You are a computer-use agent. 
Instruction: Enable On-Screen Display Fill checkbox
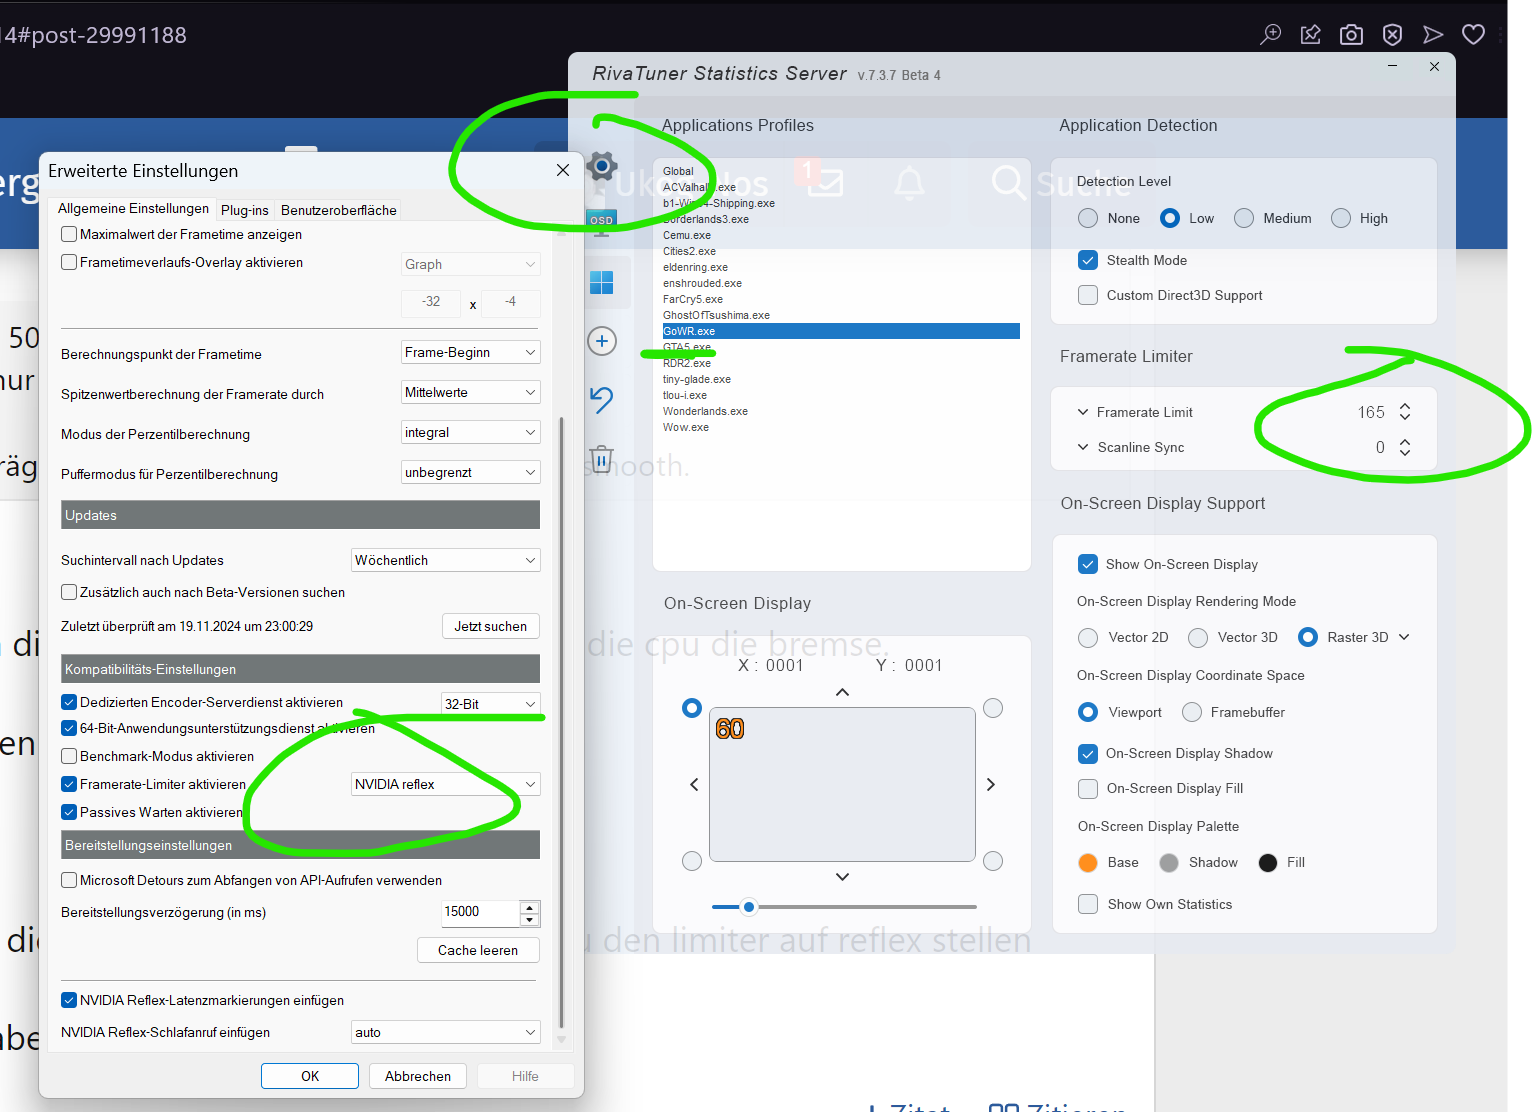coord(1088,788)
